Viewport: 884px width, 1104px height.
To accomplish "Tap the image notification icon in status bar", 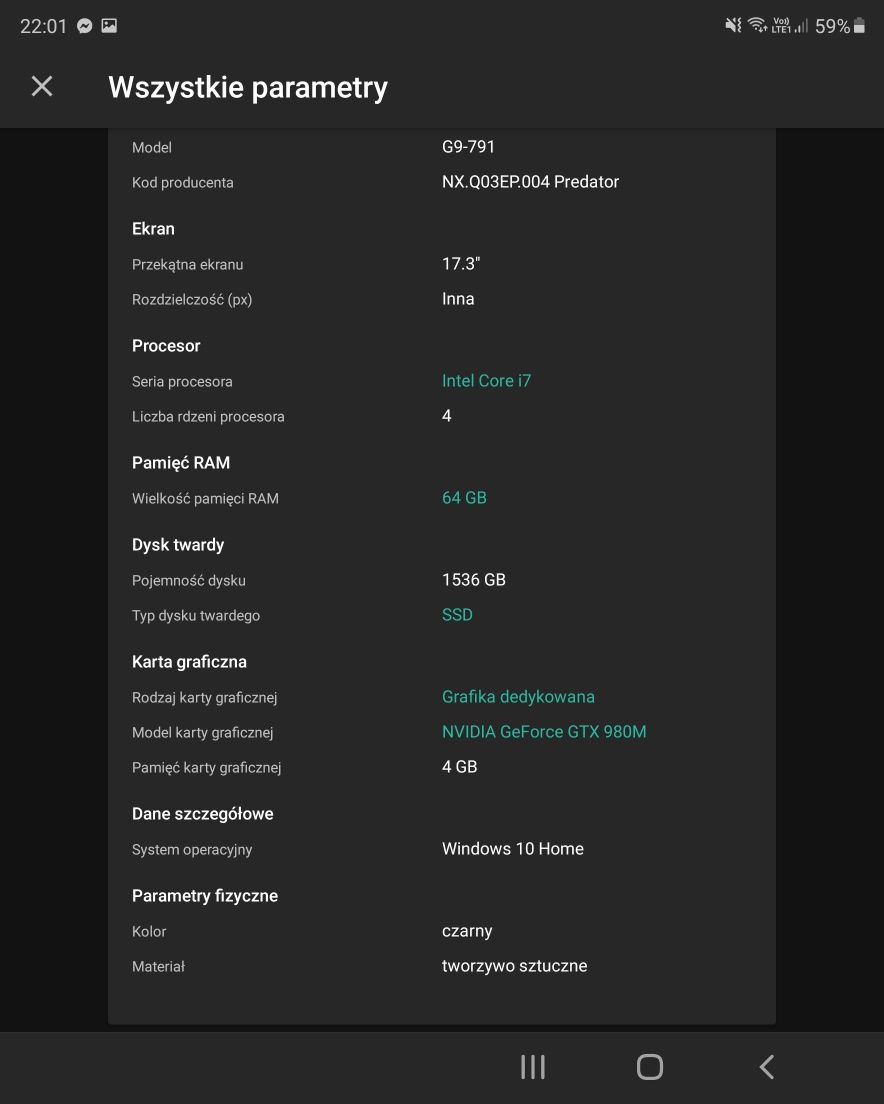I will click(109, 26).
